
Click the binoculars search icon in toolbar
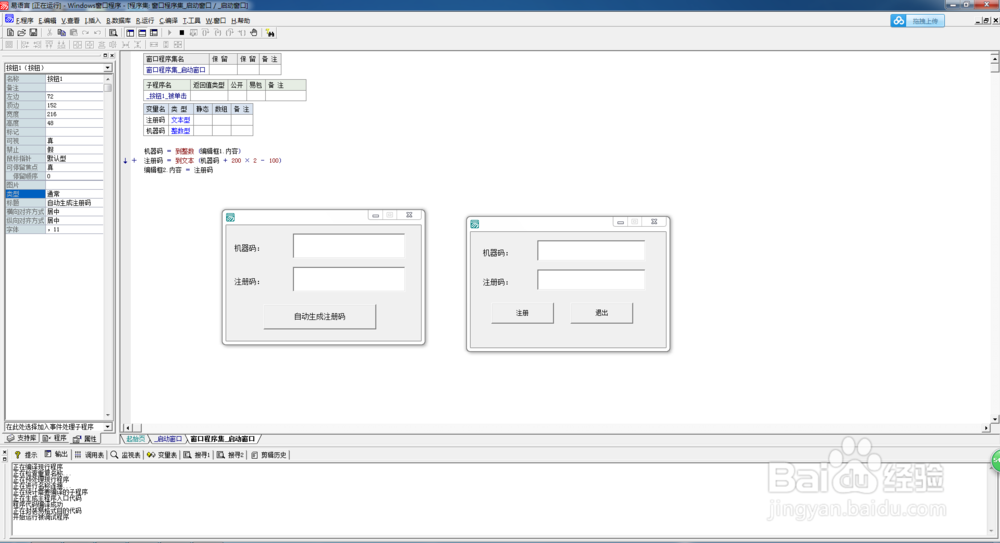(x=270, y=33)
